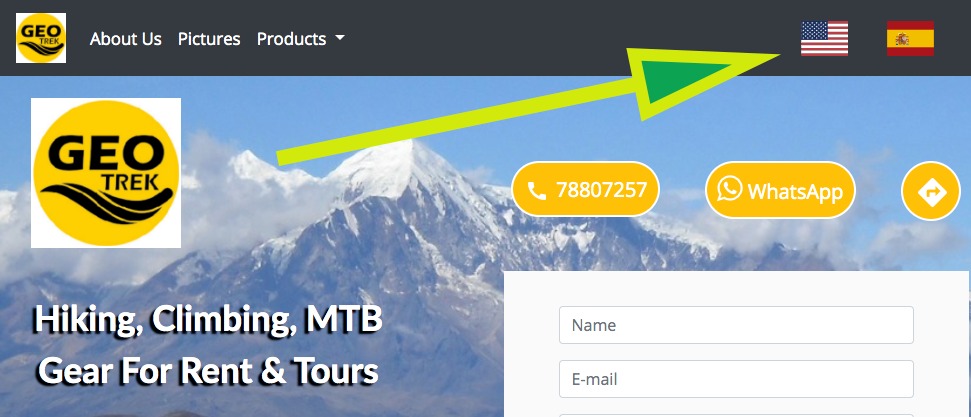
Task: Click the phone handset icon
Action: tap(537, 190)
